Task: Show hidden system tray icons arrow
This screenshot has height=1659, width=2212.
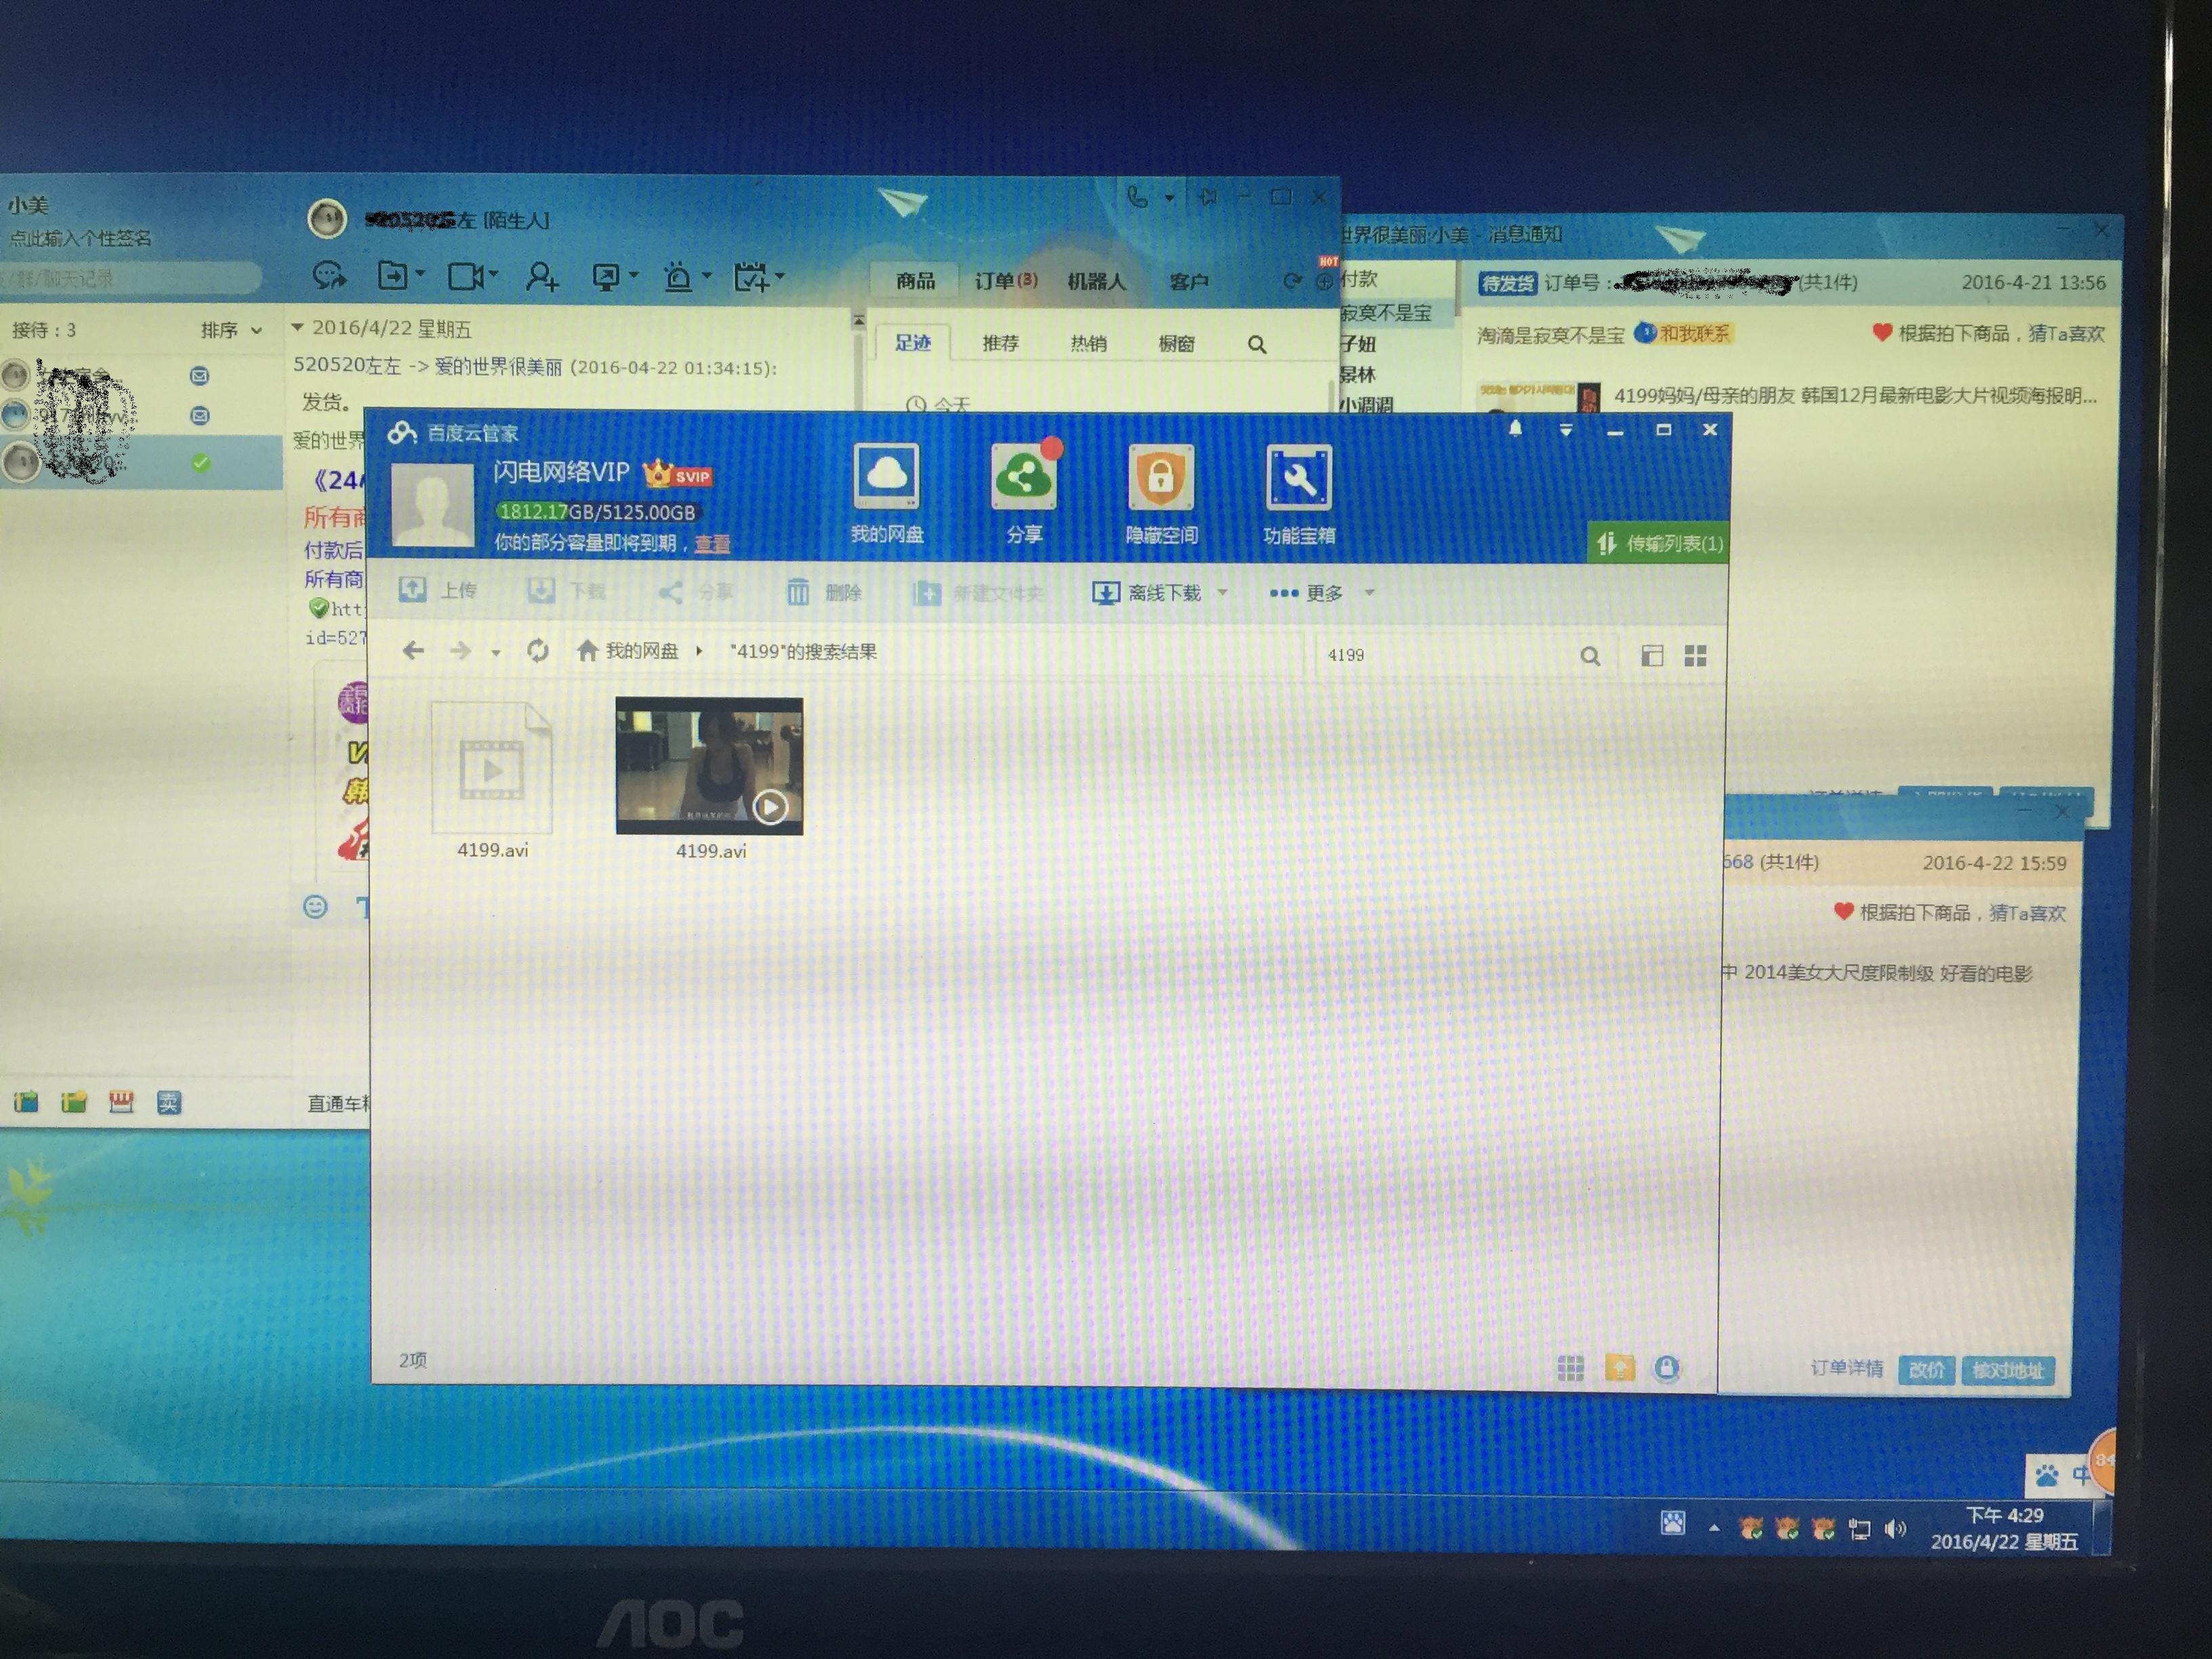Action: coord(1714,1528)
